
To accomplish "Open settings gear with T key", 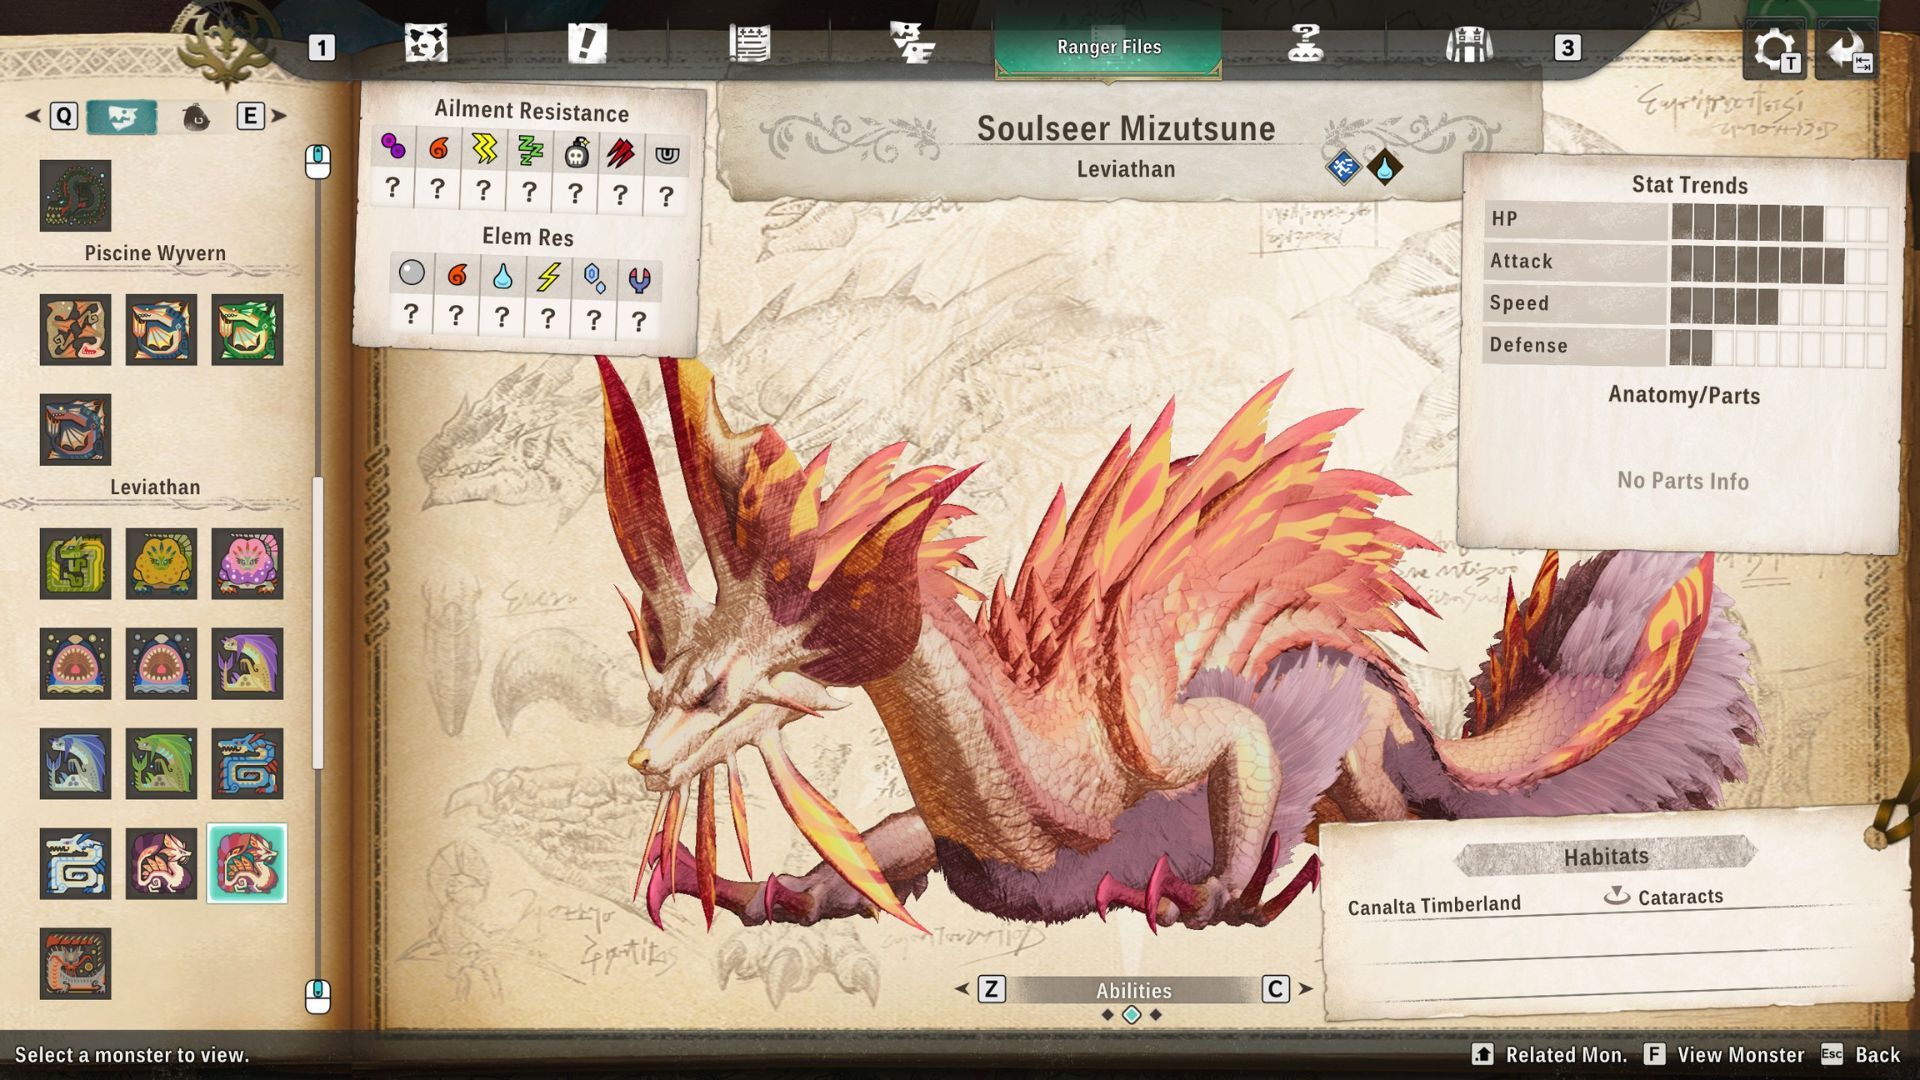I will [1774, 50].
